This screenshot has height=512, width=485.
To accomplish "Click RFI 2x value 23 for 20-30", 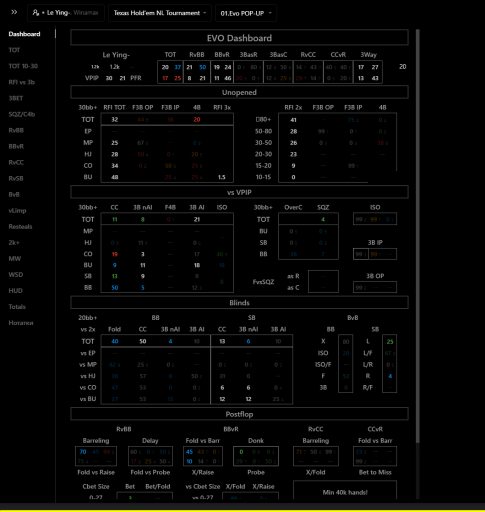I will (293, 154).
